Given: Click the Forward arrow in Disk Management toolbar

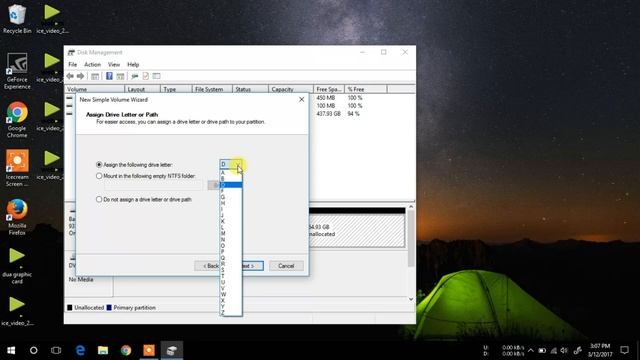Looking at the screenshot, I should (x=80, y=76).
